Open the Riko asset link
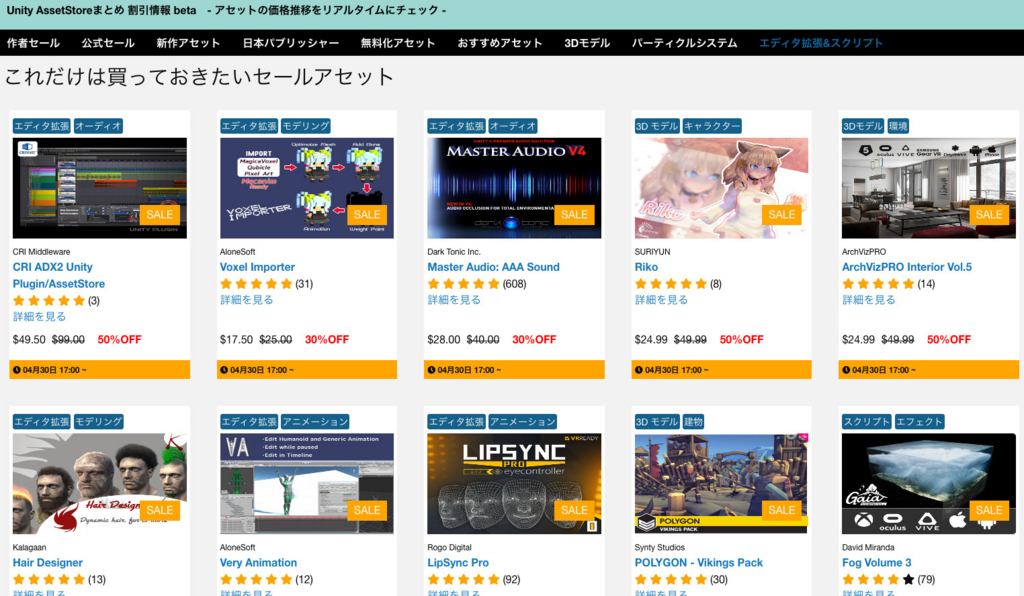The height and width of the screenshot is (596, 1024). point(646,267)
